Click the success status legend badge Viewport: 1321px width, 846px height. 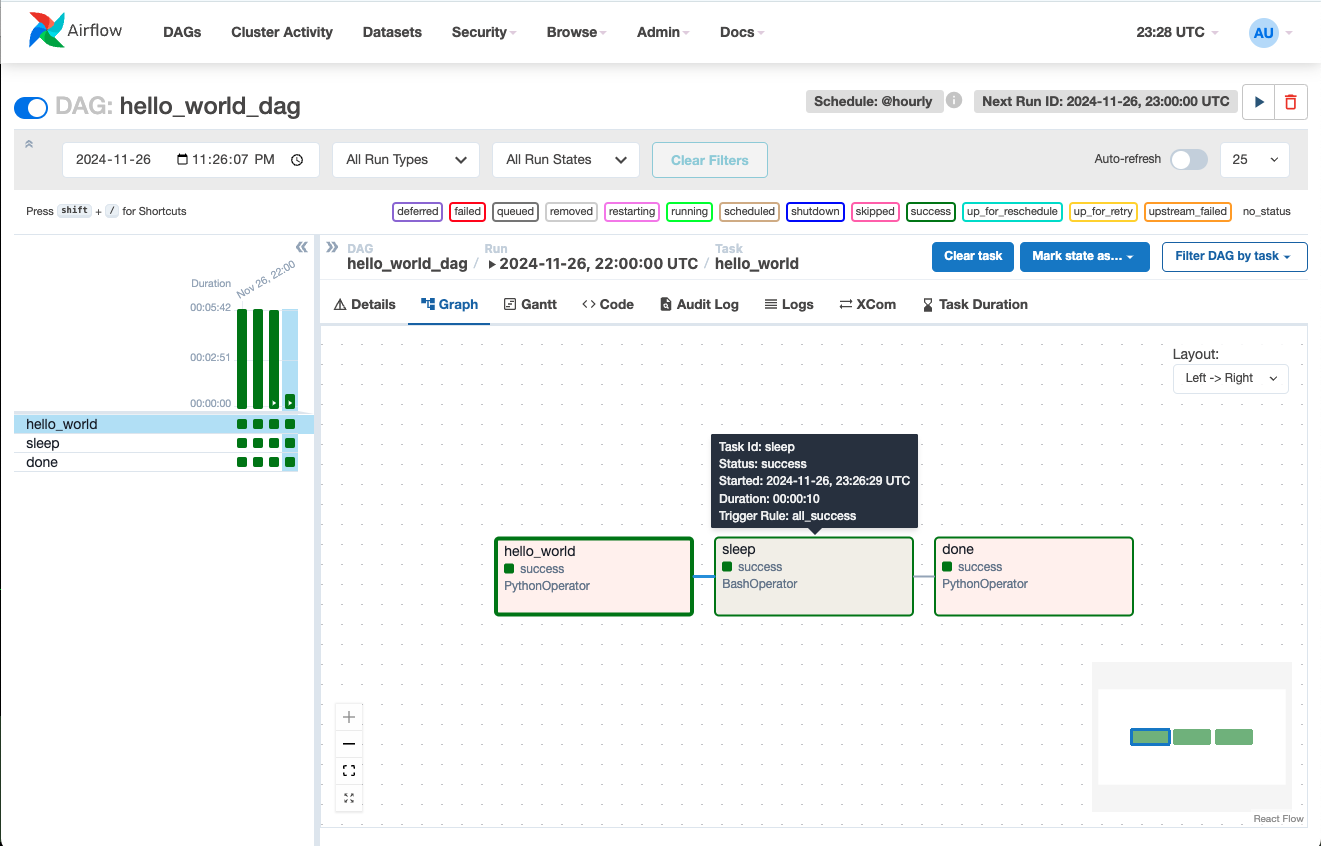tap(931, 211)
